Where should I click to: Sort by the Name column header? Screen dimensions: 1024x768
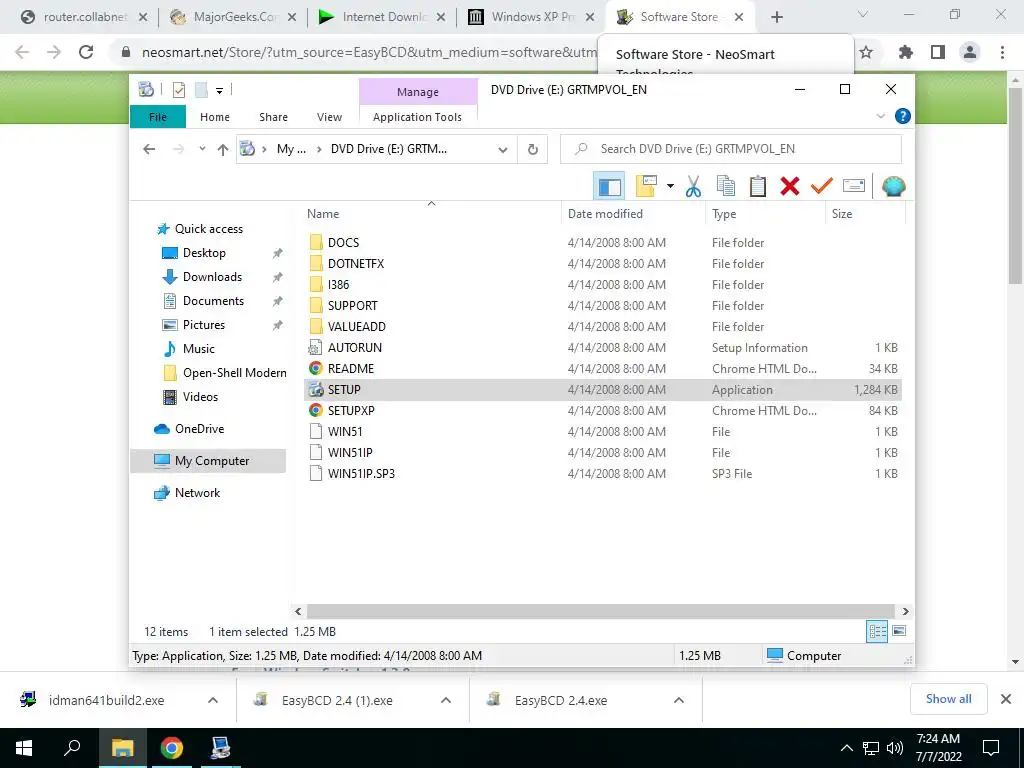click(431, 214)
